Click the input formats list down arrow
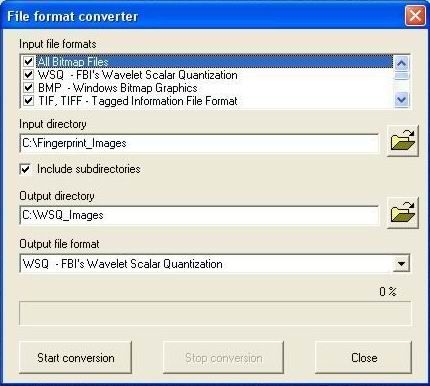Image resolution: width=430 pixels, height=386 pixels. pos(401,99)
